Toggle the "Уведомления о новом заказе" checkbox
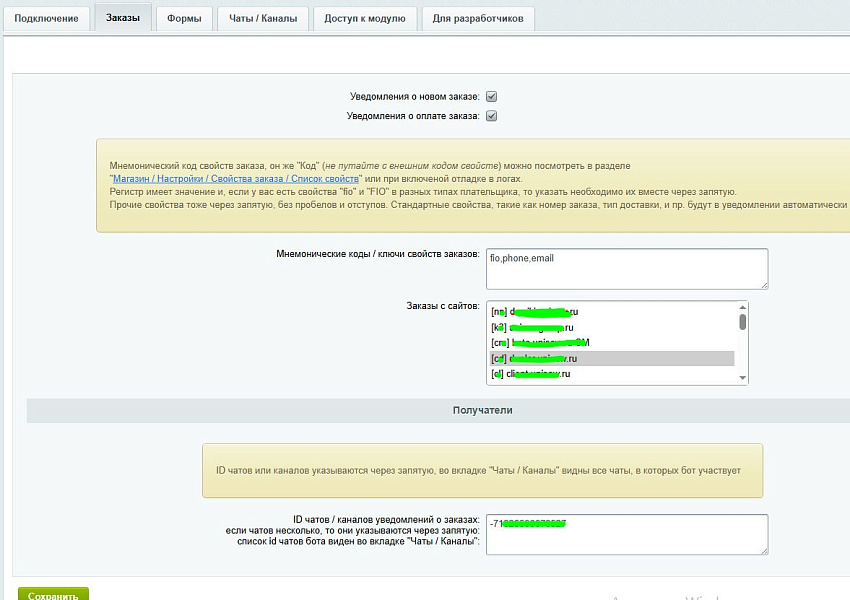The height and width of the screenshot is (600, 850). [491, 97]
